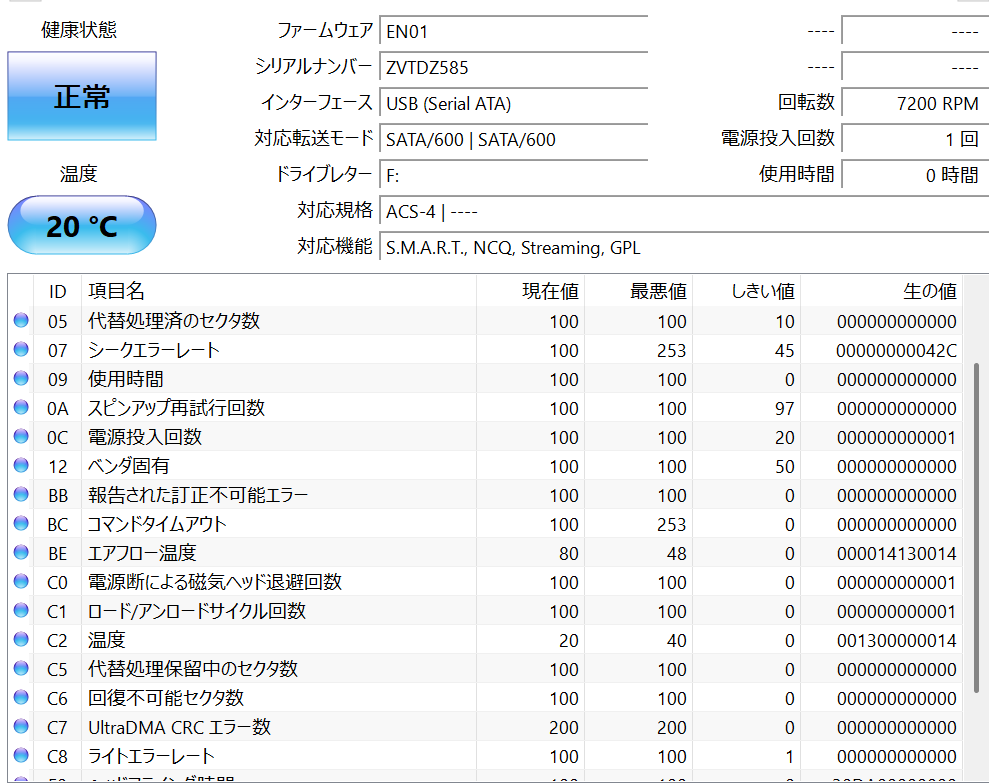Screen dimensions: 989x783
Task: Select the ライトエラーレート row
Action: pos(486,757)
